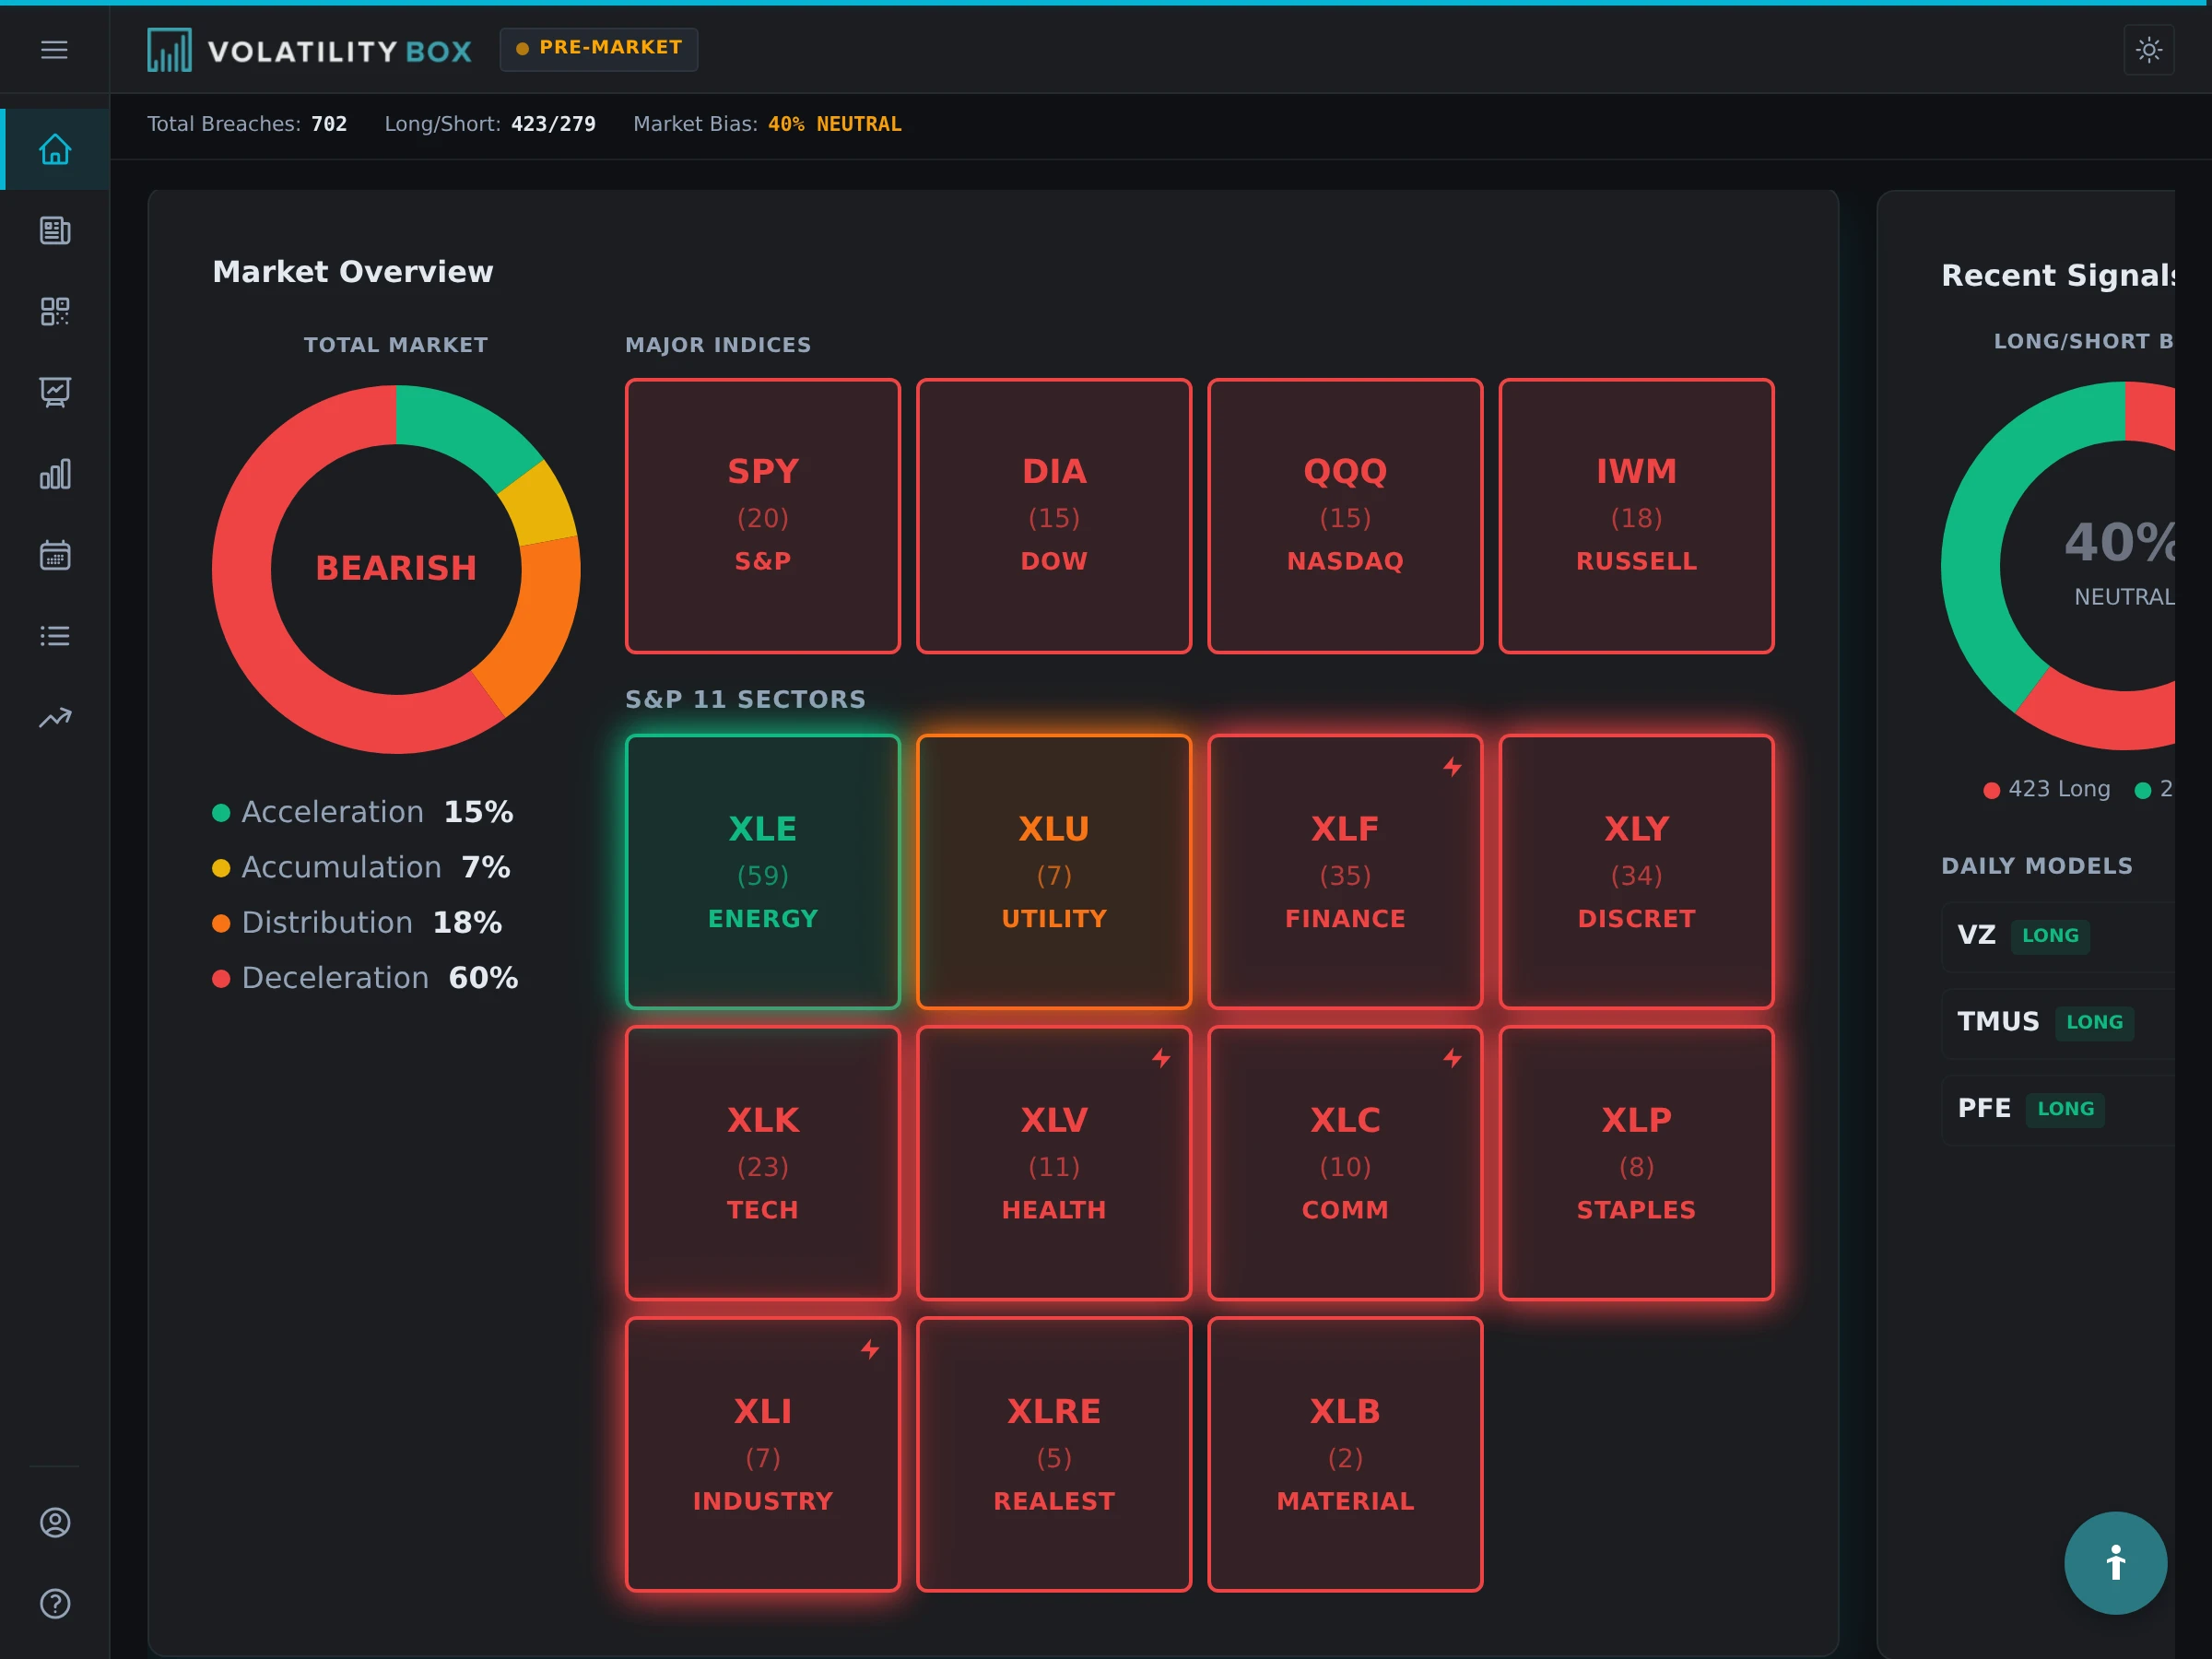
Task: Open the IWM Russell index card
Action: click(x=1636, y=516)
